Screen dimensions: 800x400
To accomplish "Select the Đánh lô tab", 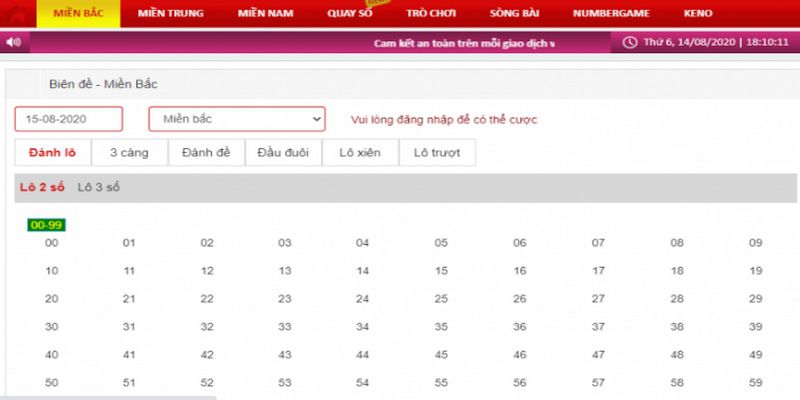I will [53, 153].
